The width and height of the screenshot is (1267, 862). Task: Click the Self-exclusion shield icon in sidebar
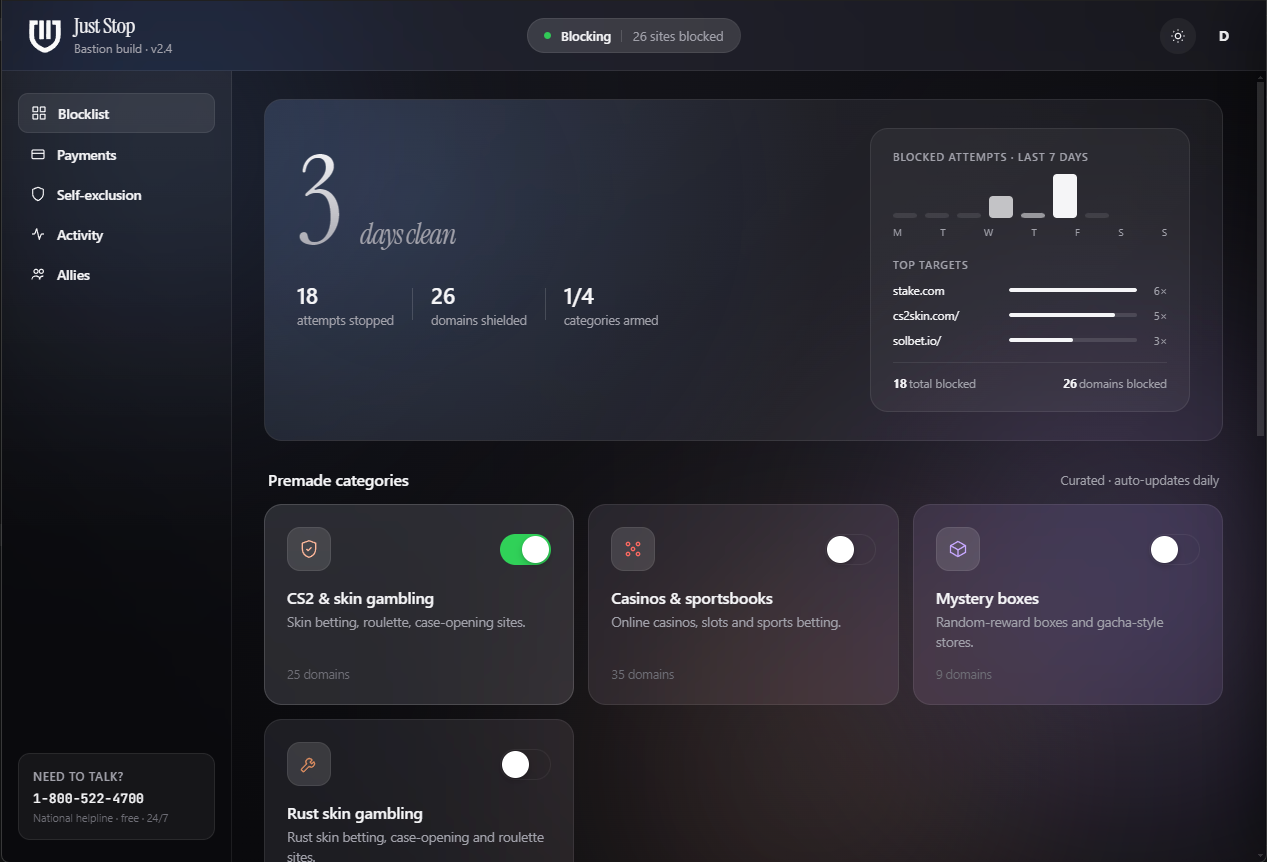click(x=38, y=195)
